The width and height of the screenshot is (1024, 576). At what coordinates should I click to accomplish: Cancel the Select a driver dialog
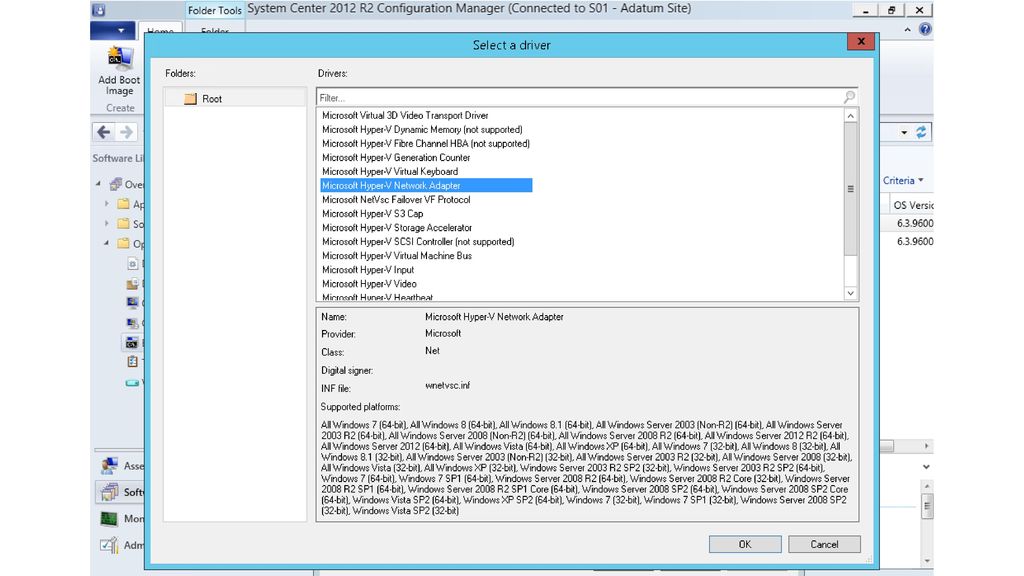824,544
